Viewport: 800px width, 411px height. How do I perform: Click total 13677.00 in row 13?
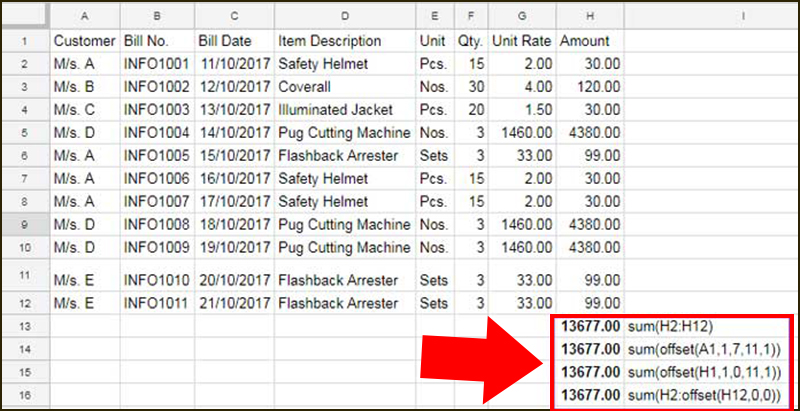(x=590, y=326)
